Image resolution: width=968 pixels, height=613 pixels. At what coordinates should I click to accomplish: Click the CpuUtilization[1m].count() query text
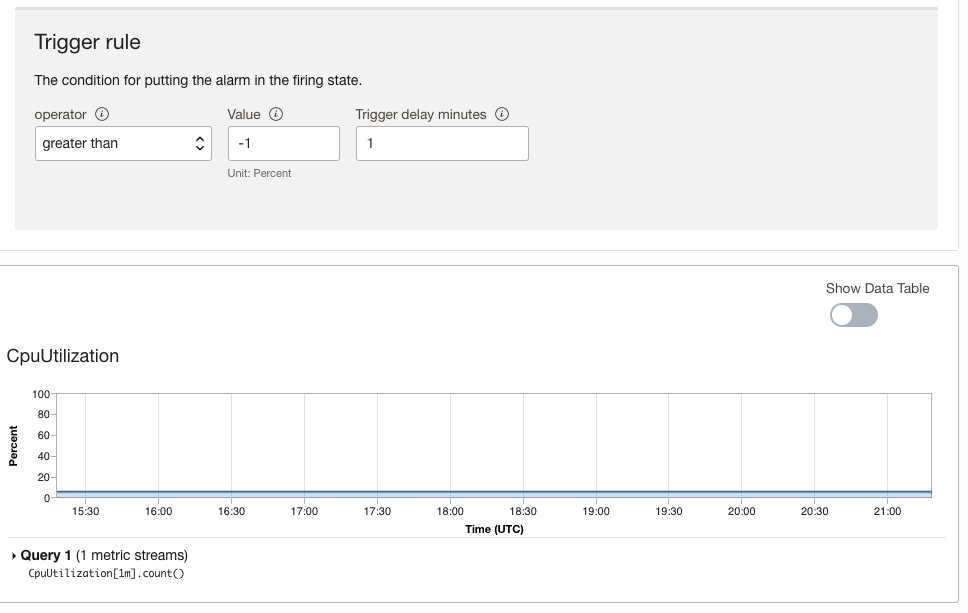(107, 573)
